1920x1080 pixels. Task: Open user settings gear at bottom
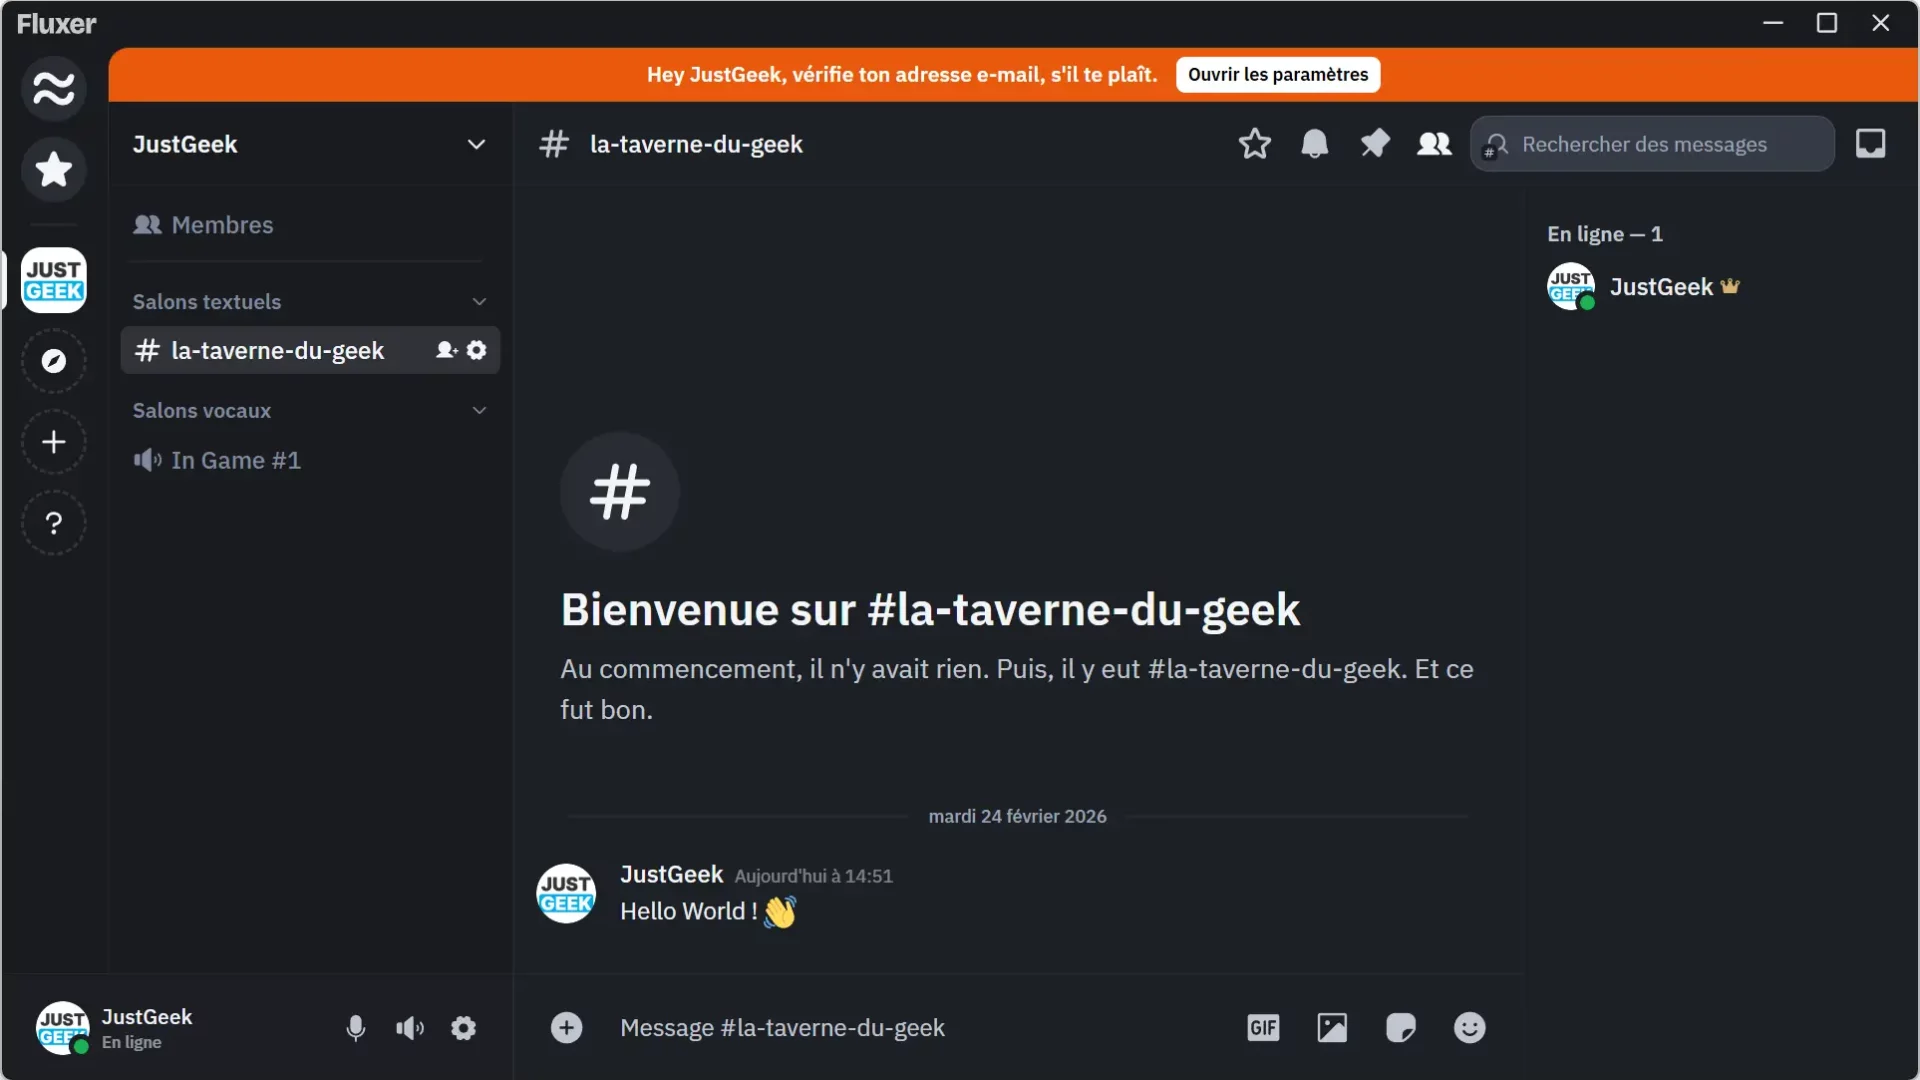coord(464,1028)
